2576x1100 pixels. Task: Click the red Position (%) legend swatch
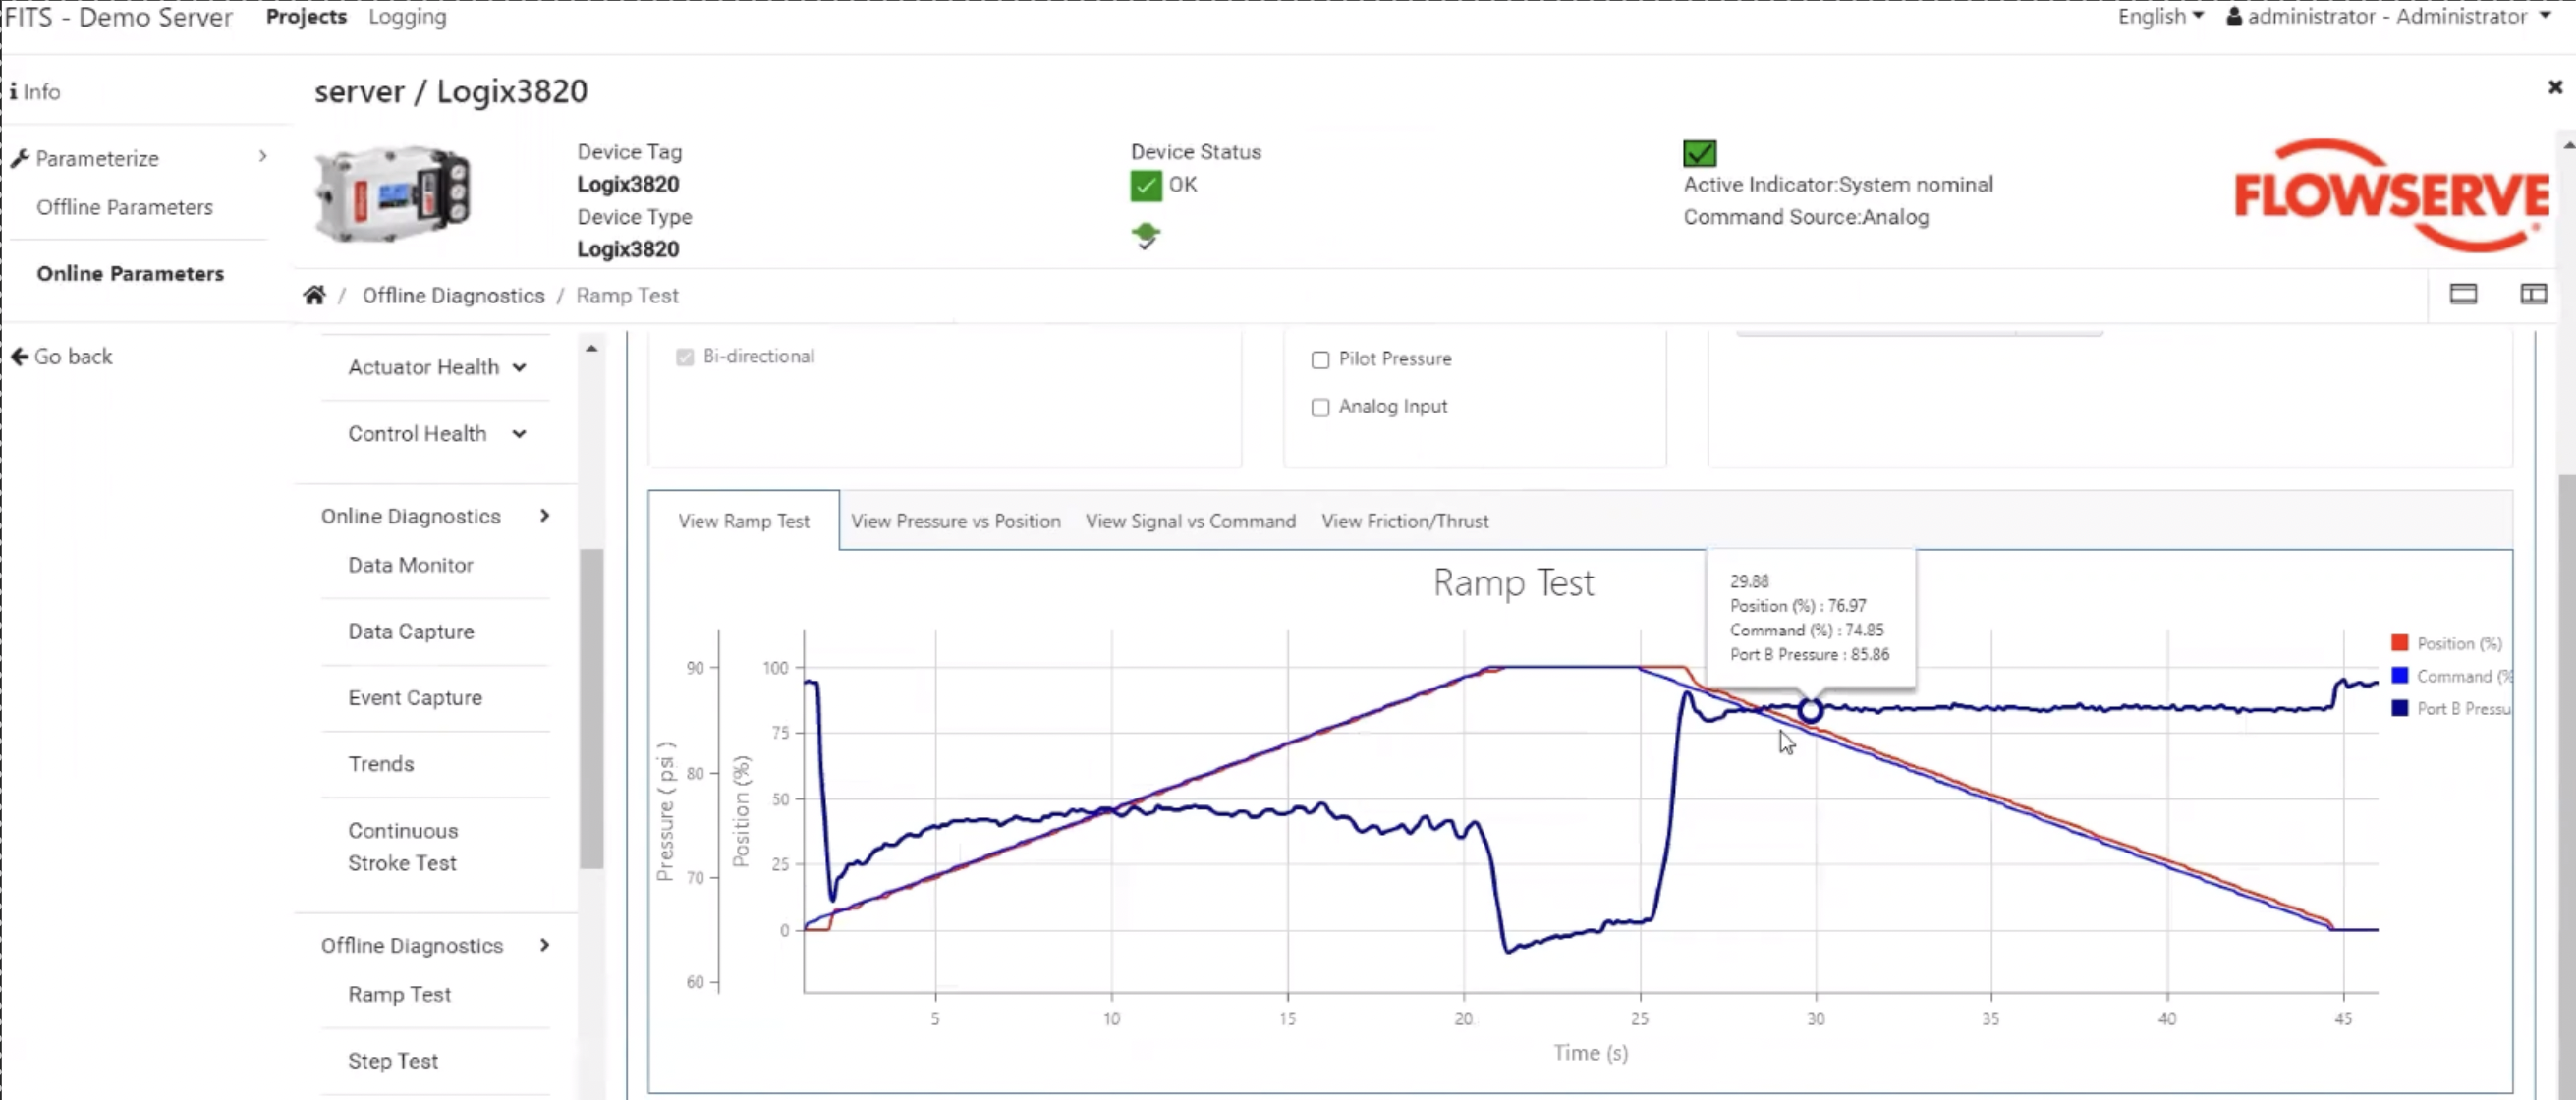(x=2399, y=643)
